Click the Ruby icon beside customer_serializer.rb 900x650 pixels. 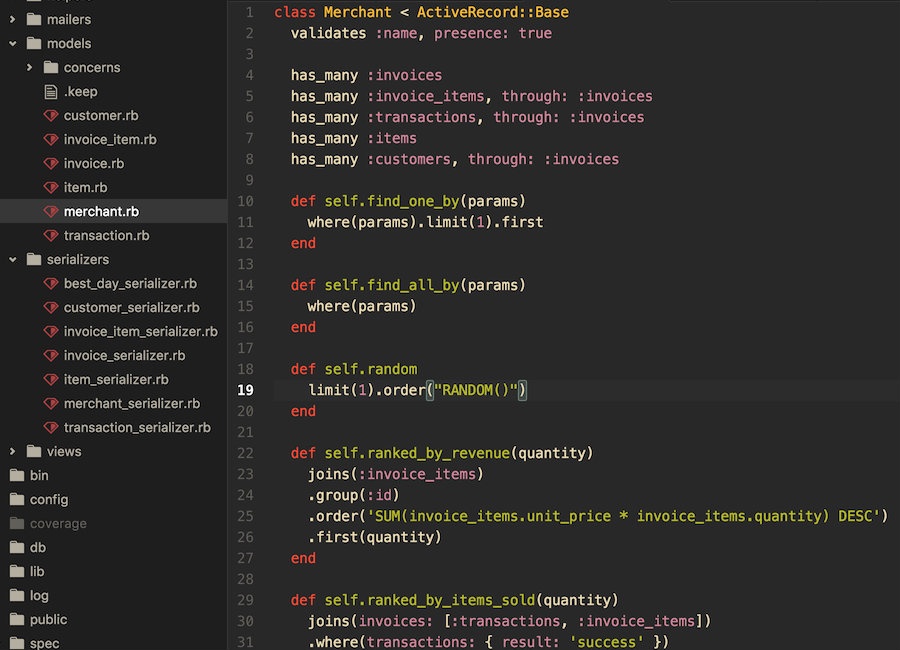tap(51, 308)
